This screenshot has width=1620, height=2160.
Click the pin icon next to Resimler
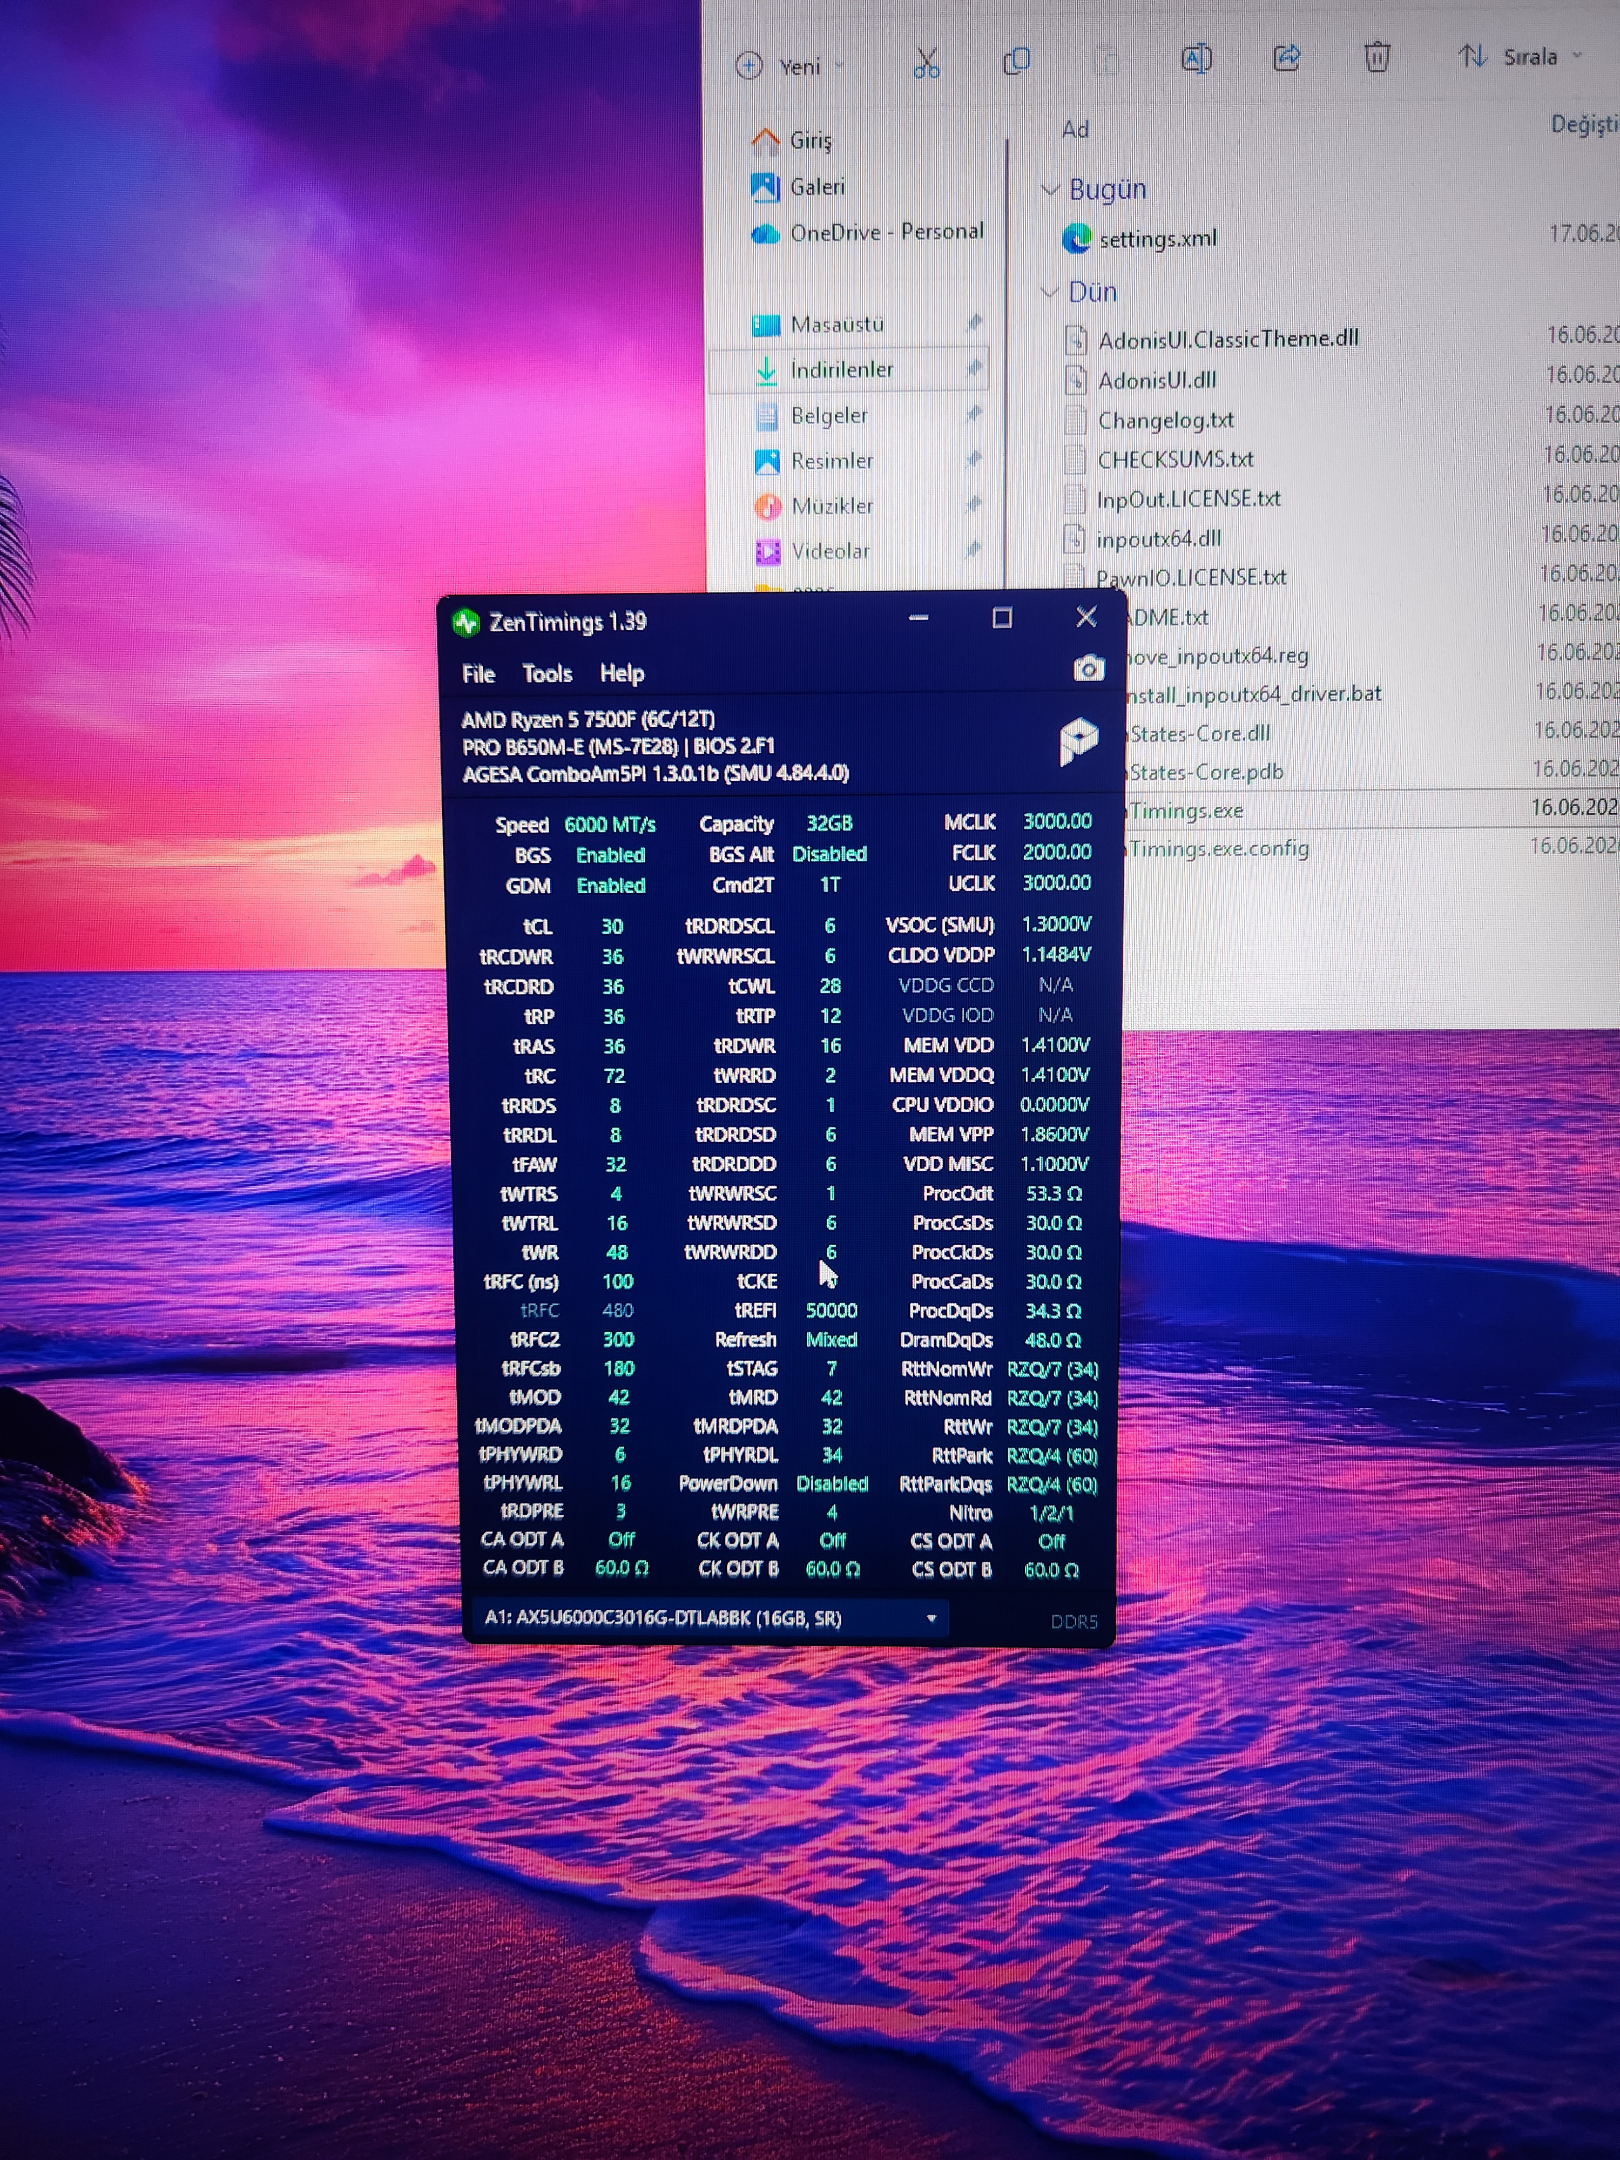[974, 458]
